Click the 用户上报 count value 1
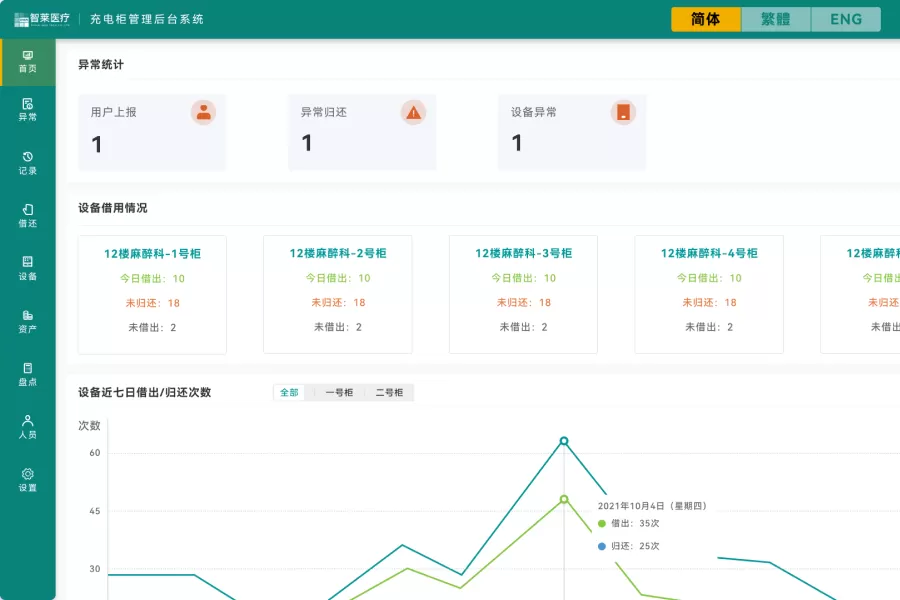 [x=97, y=144]
